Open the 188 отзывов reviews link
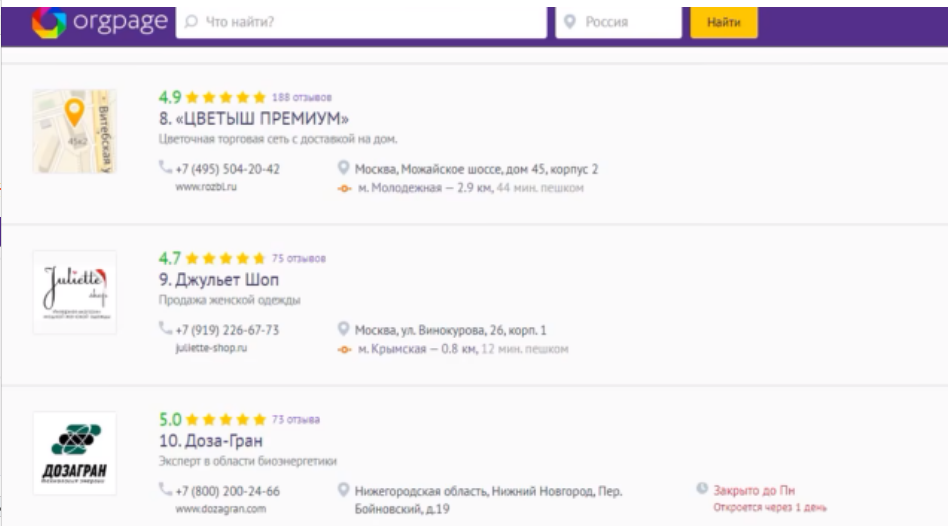This screenshot has height=526, width=948. pyautogui.click(x=302, y=97)
